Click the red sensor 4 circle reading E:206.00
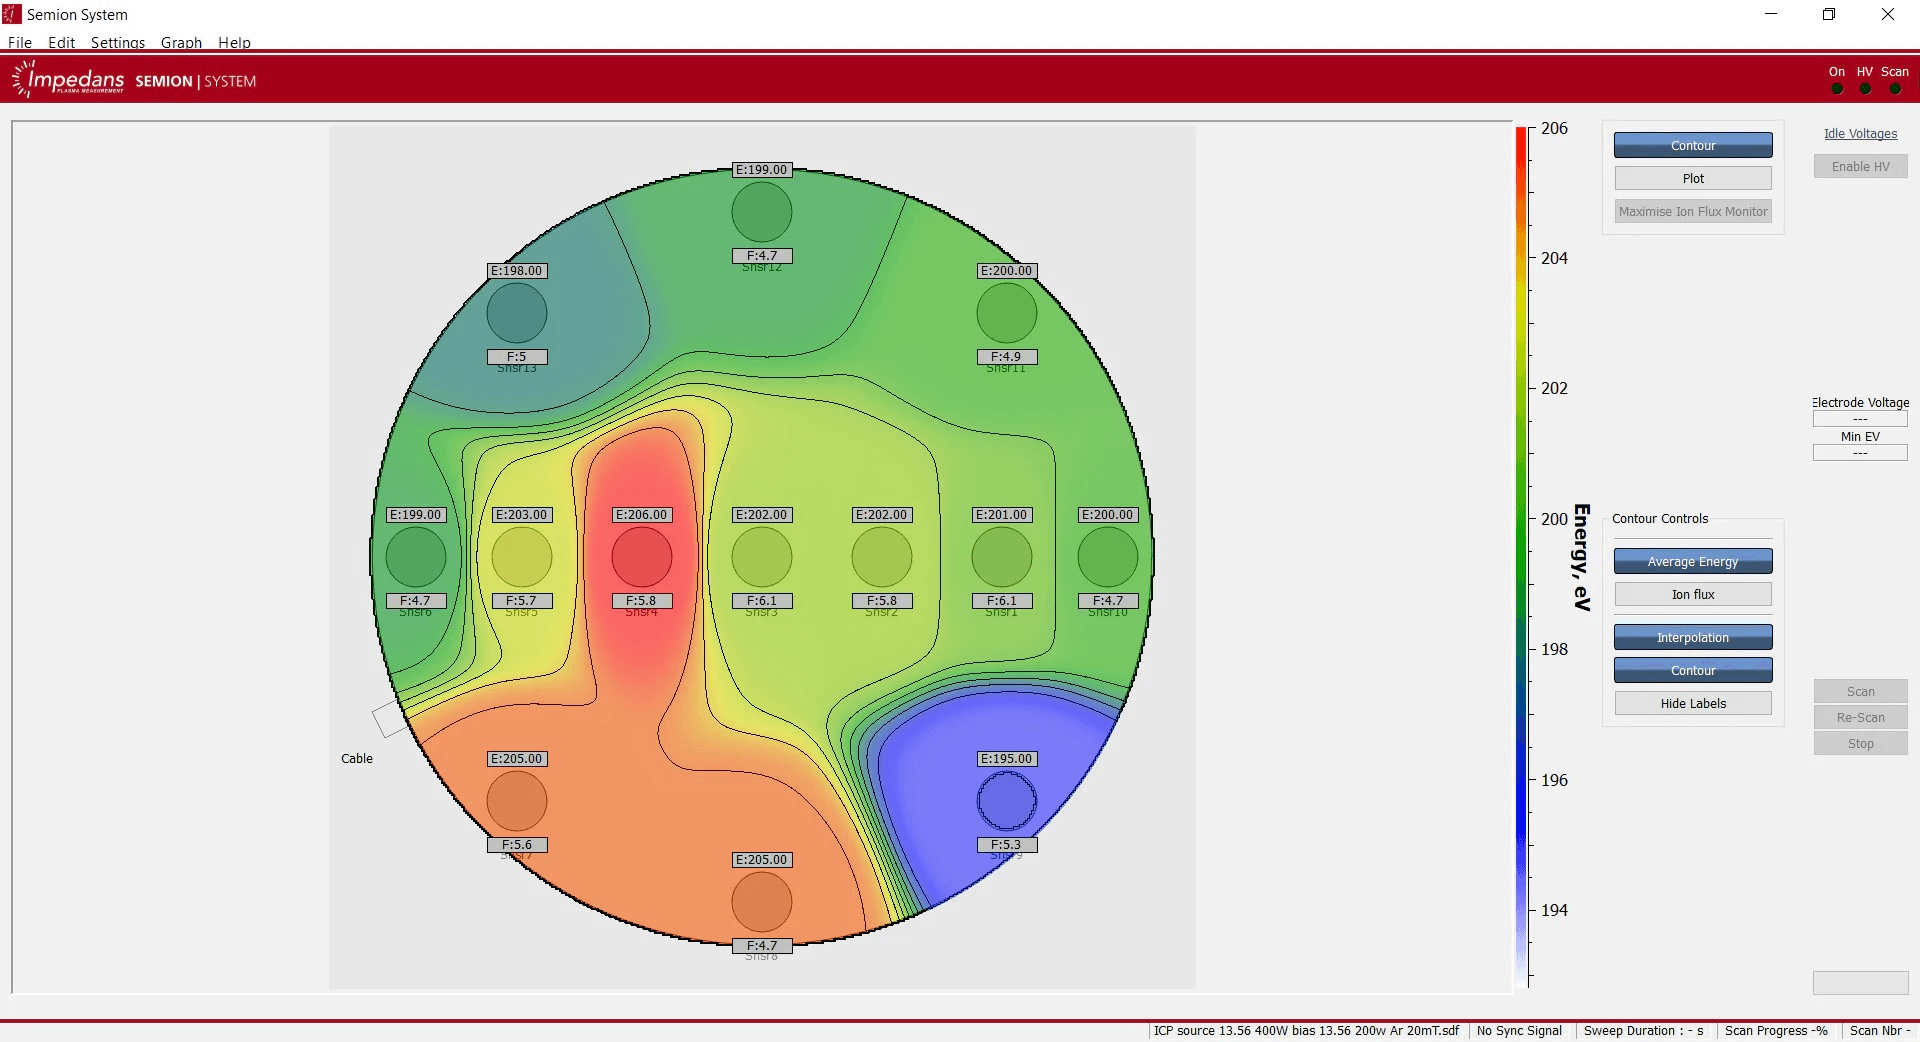Viewport: 1920px width, 1042px height. 641,557
